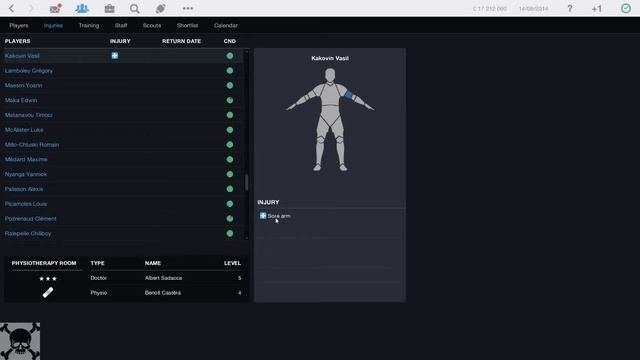
Task: Select player Millo-Chluski Romain
Action: pyautogui.click(x=32, y=144)
